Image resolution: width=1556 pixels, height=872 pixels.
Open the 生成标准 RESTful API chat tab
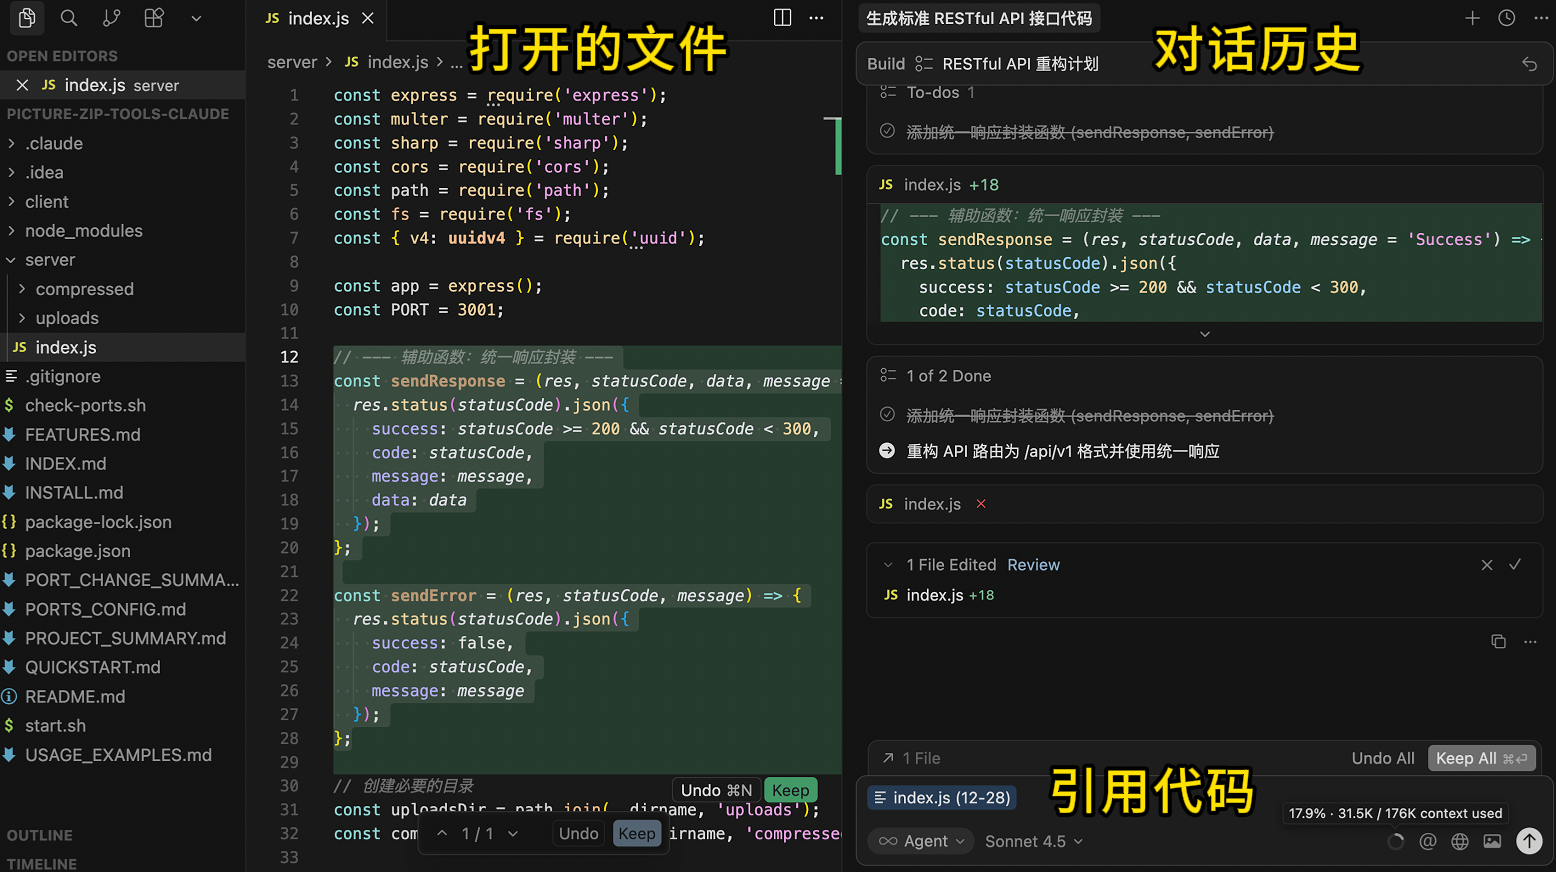pos(978,18)
